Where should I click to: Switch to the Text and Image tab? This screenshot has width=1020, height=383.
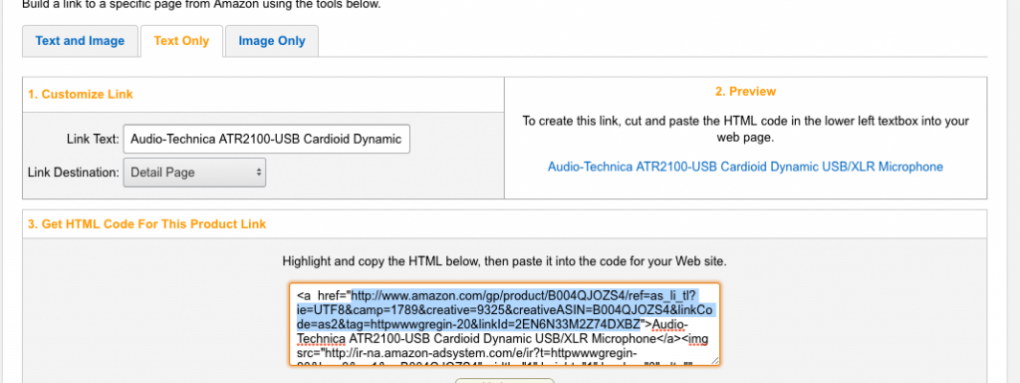coord(80,41)
